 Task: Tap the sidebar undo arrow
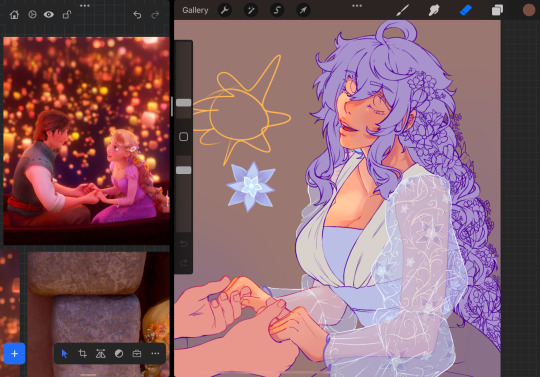click(x=184, y=244)
